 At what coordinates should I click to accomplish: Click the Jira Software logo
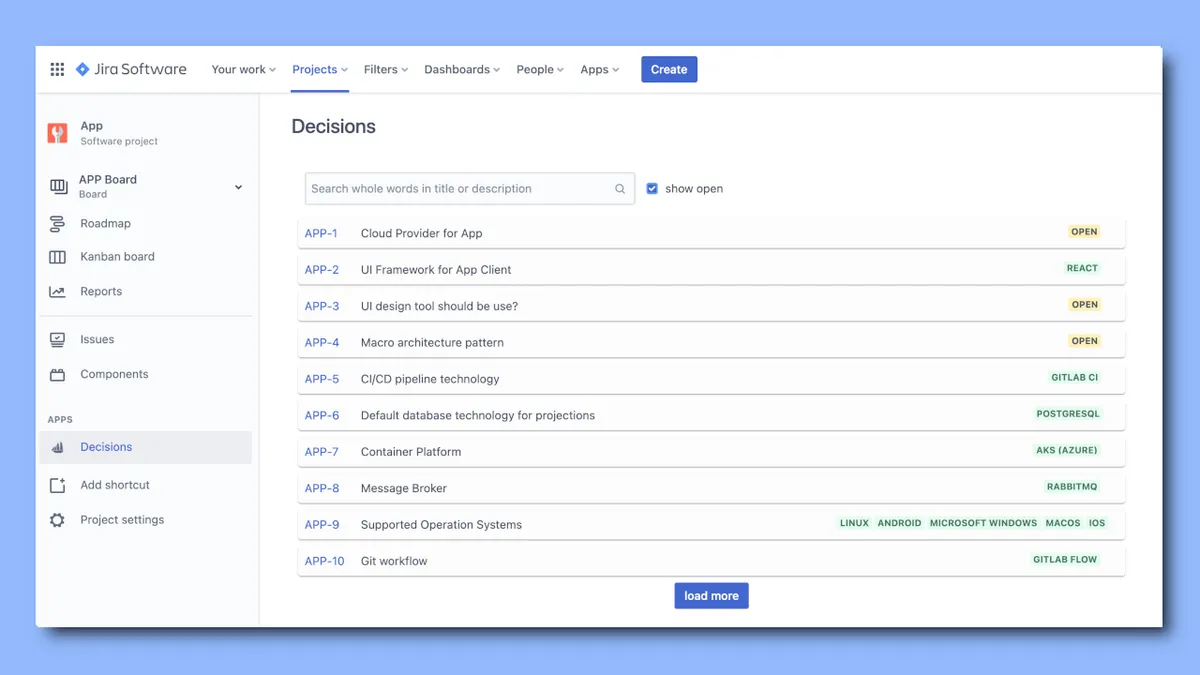tap(131, 69)
